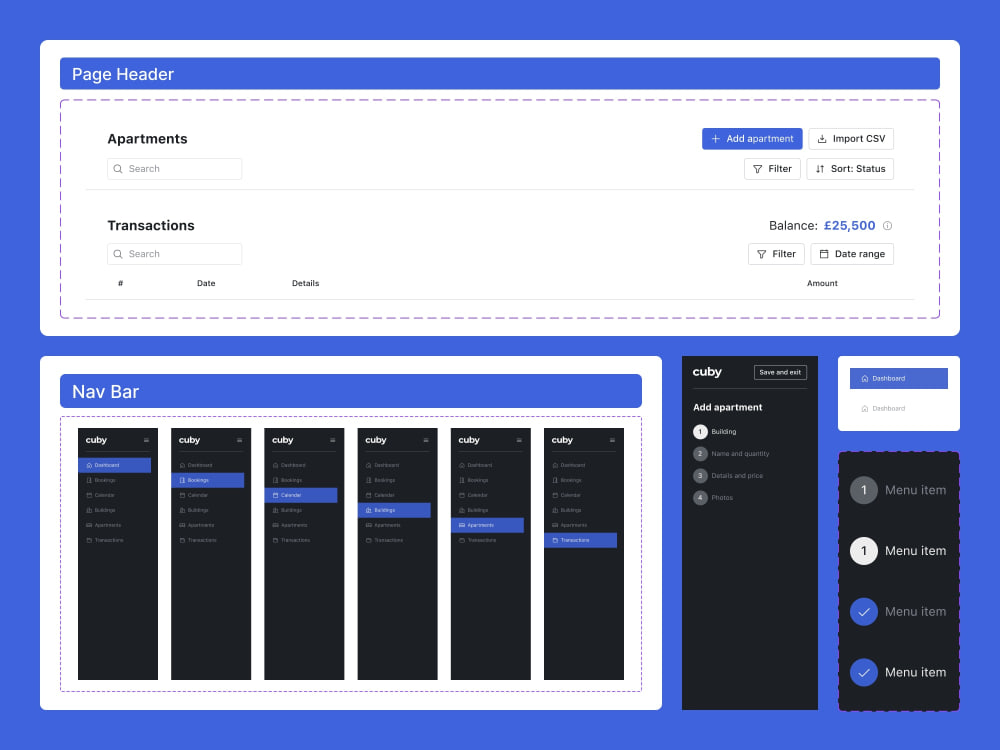Select the highlighted Apartments item in the fifth nav bar
The width and height of the screenshot is (1000, 750).
(487, 525)
